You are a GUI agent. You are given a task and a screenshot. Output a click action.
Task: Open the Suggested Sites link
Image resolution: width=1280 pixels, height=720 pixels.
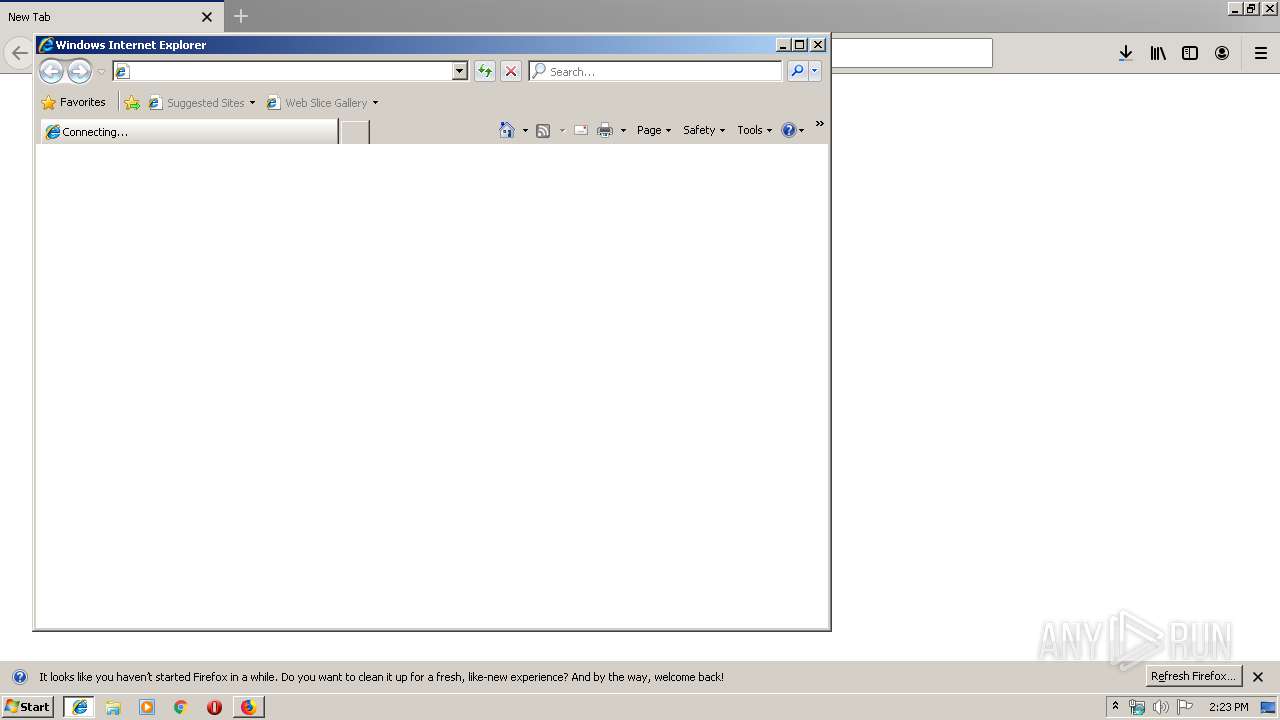coord(201,102)
